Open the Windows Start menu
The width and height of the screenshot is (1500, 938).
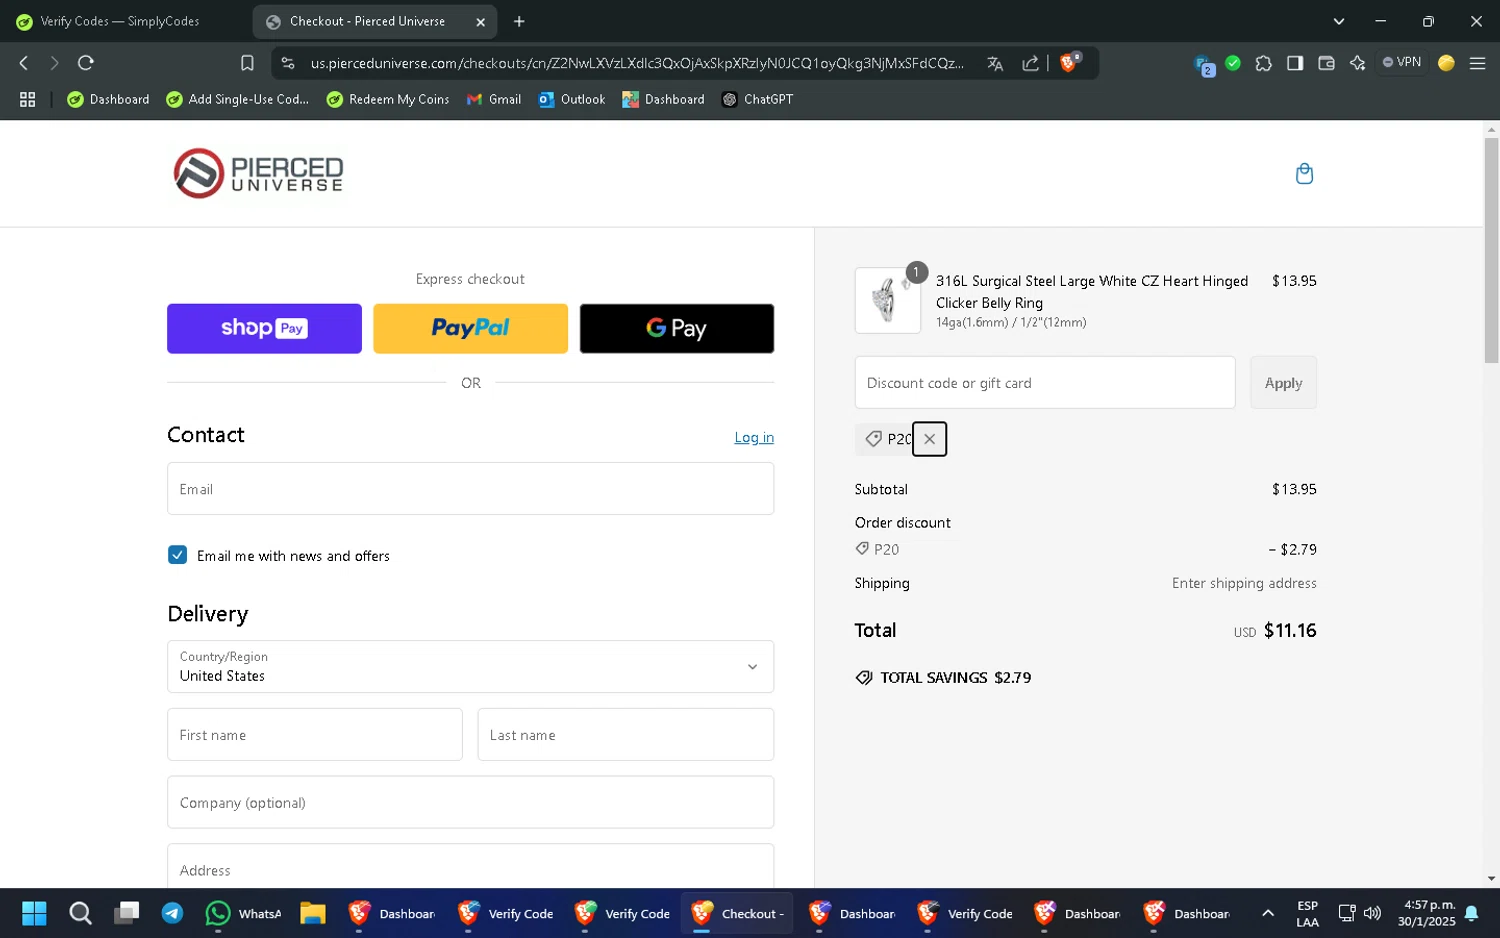point(34,913)
